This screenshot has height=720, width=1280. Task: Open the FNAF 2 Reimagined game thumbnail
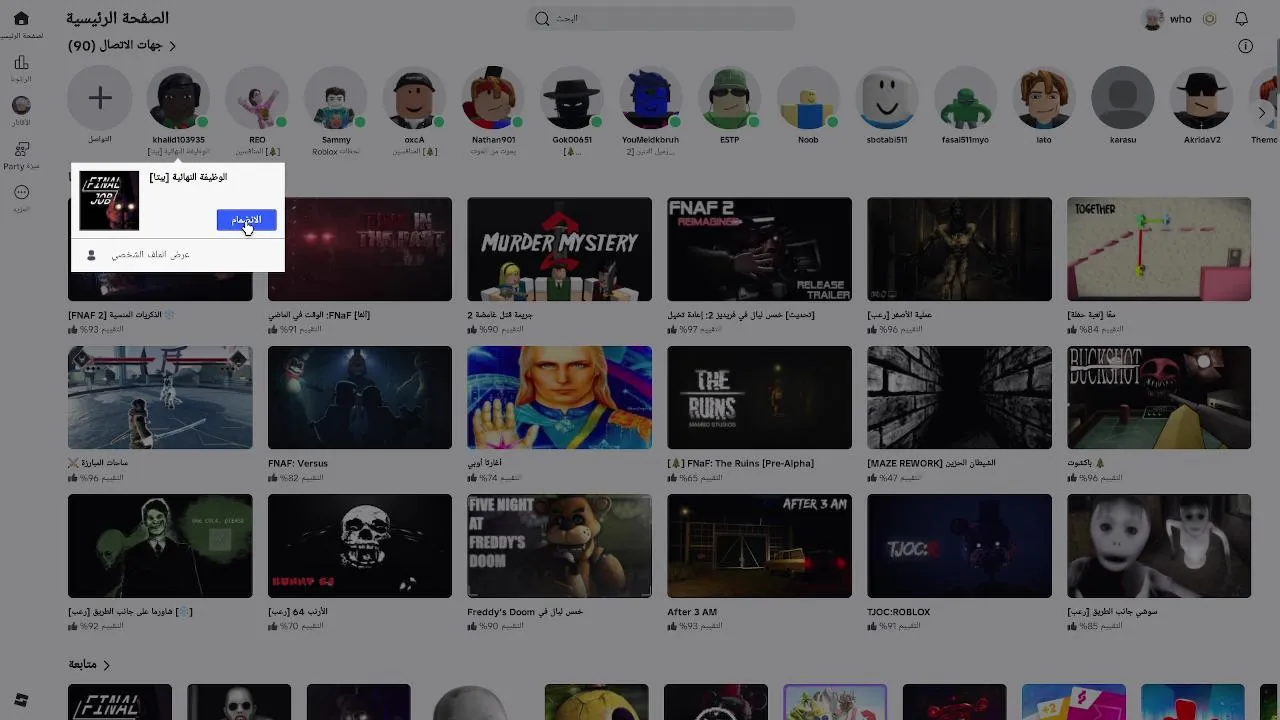pyautogui.click(x=759, y=249)
